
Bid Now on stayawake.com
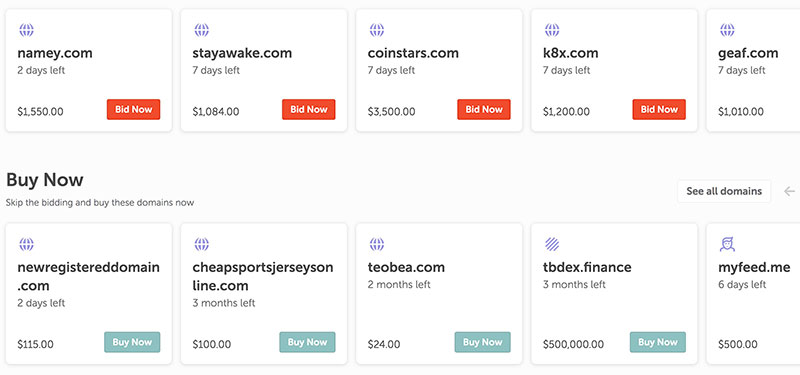click(x=309, y=109)
